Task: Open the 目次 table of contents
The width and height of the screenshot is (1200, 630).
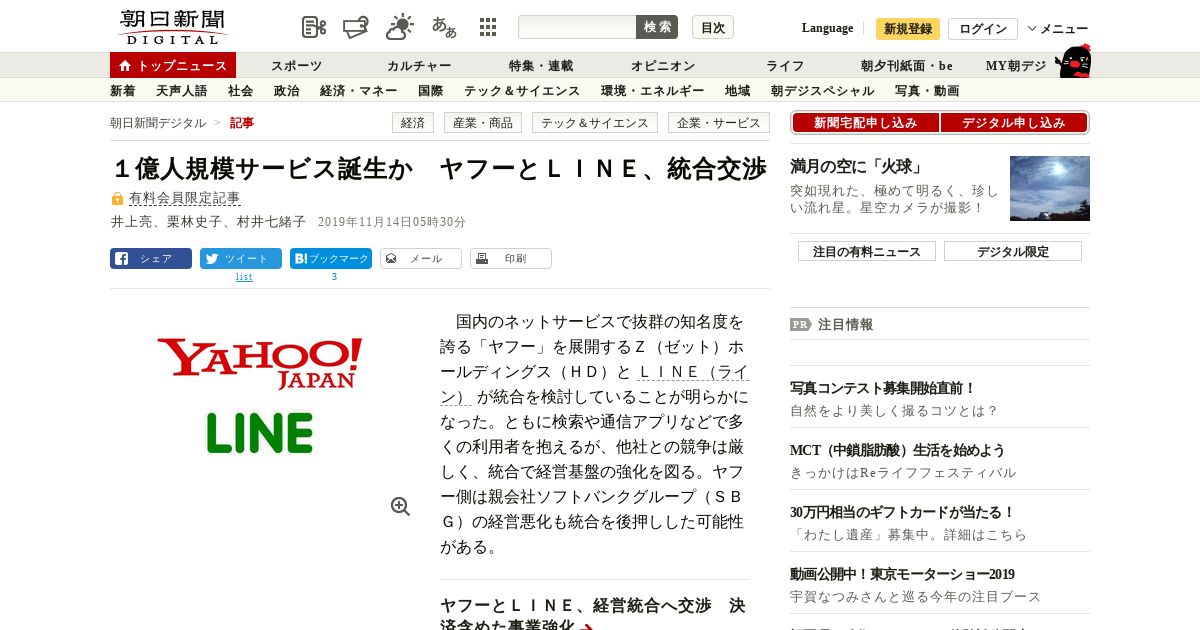Action: 713,27
